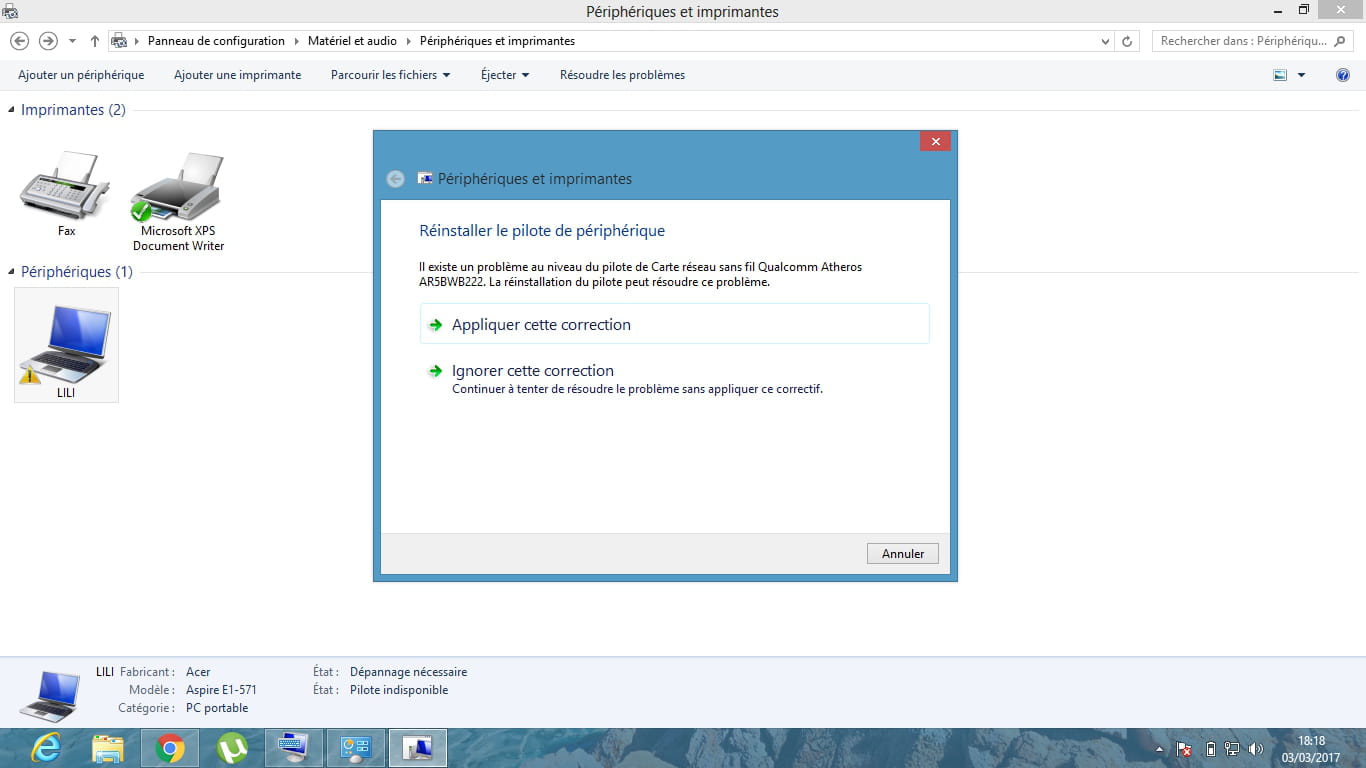Click the search magnifier icon
The height and width of the screenshot is (768, 1366).
[1341, 42]
